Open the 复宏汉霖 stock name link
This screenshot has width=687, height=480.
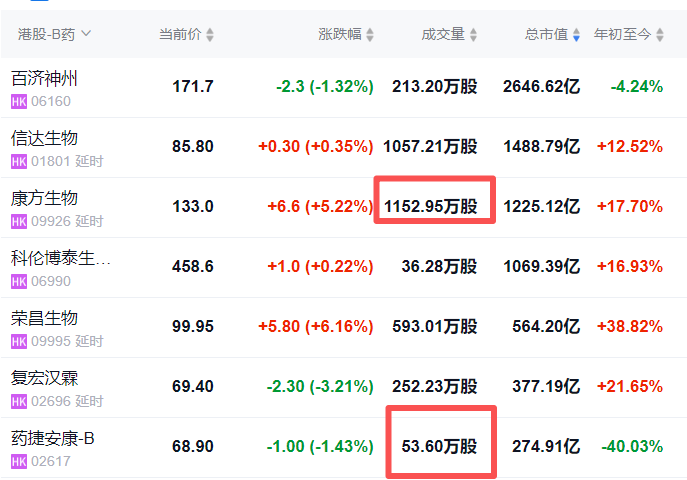click(x=44, y=378)
